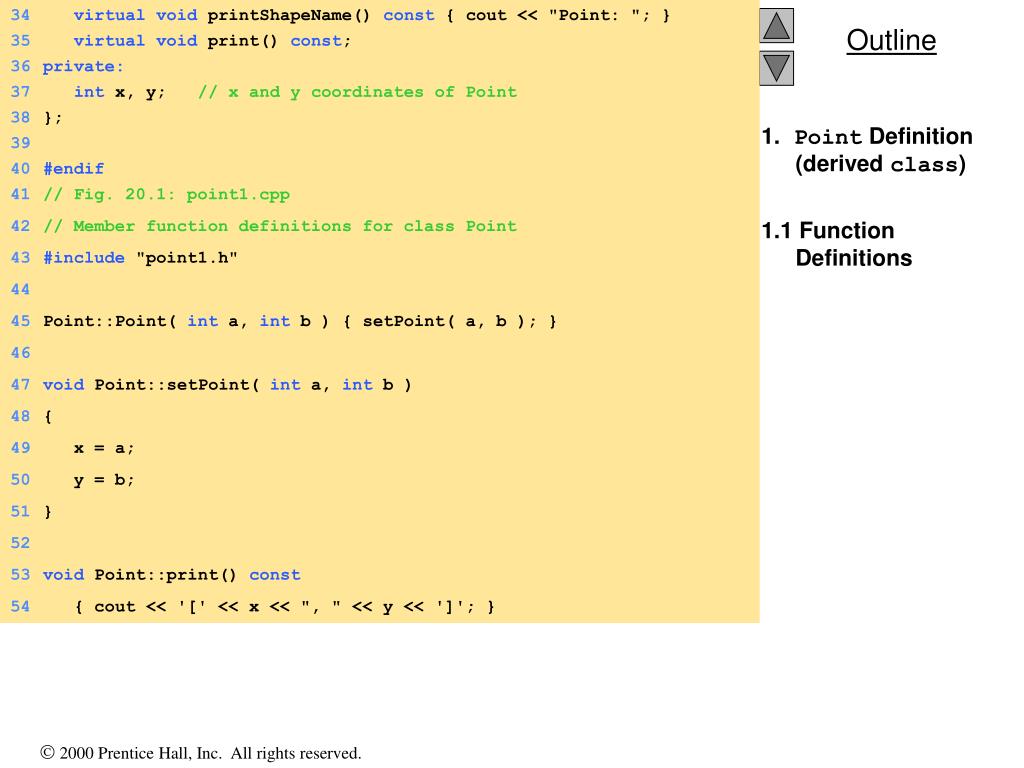The height and width of the screenshot is (768, 1024).
Task: Click the up arrow navigation button
Action: (x=776, y=26)
